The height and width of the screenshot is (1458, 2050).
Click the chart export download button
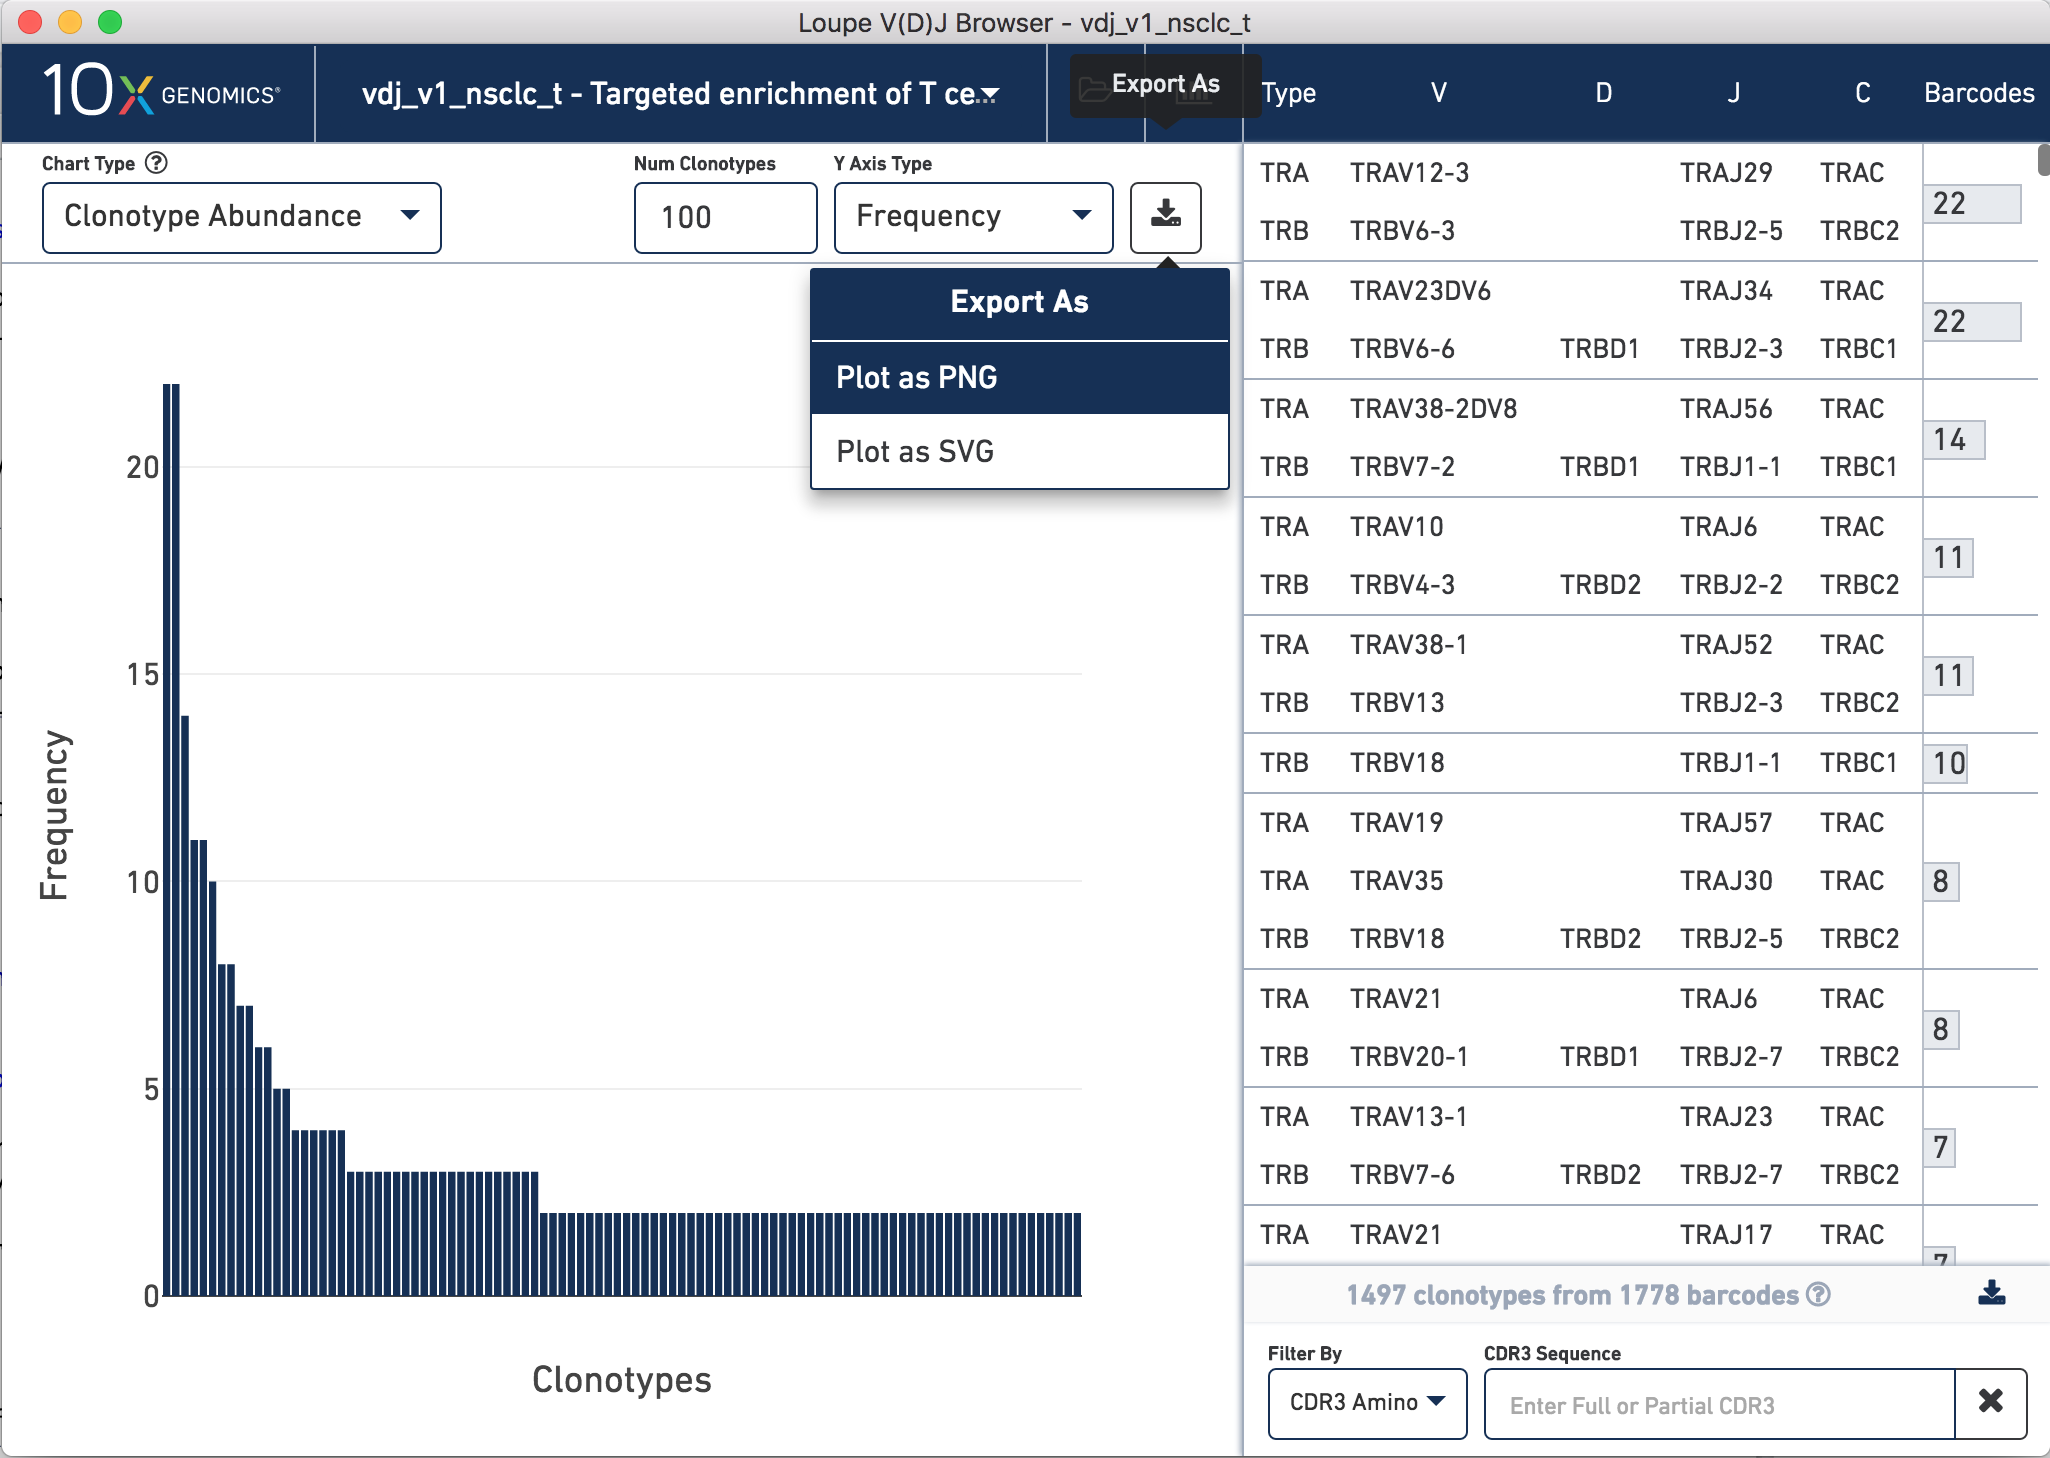point(1165,217)
